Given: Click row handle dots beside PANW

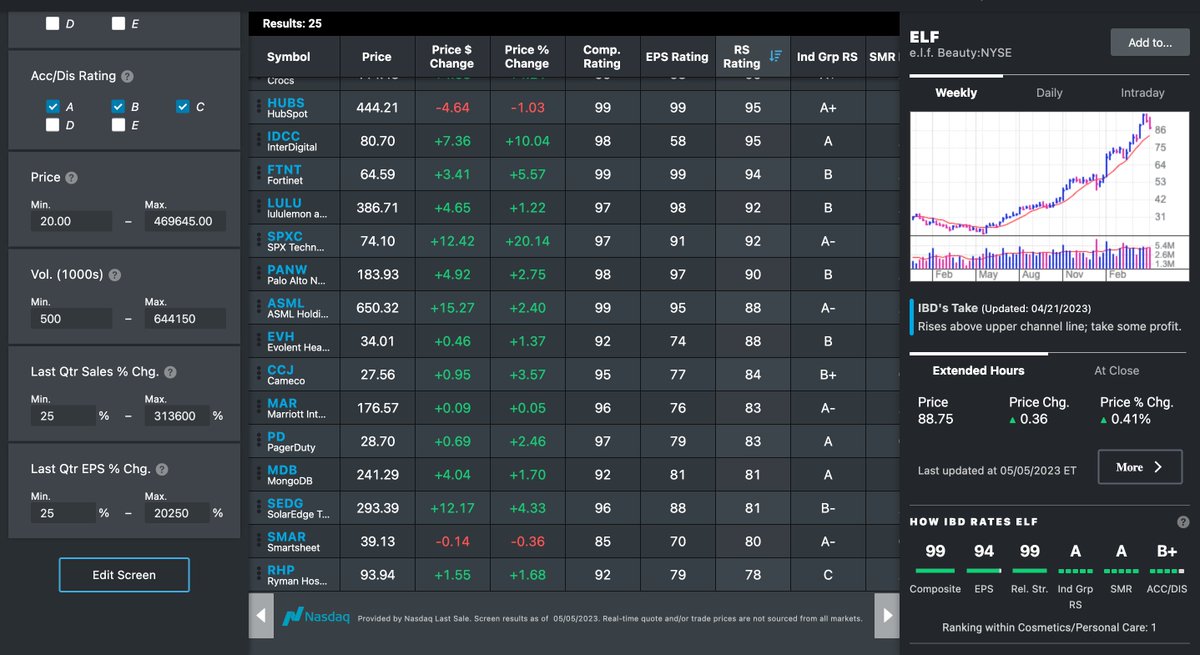Looking at the screenshot, I should click(259, 274).
